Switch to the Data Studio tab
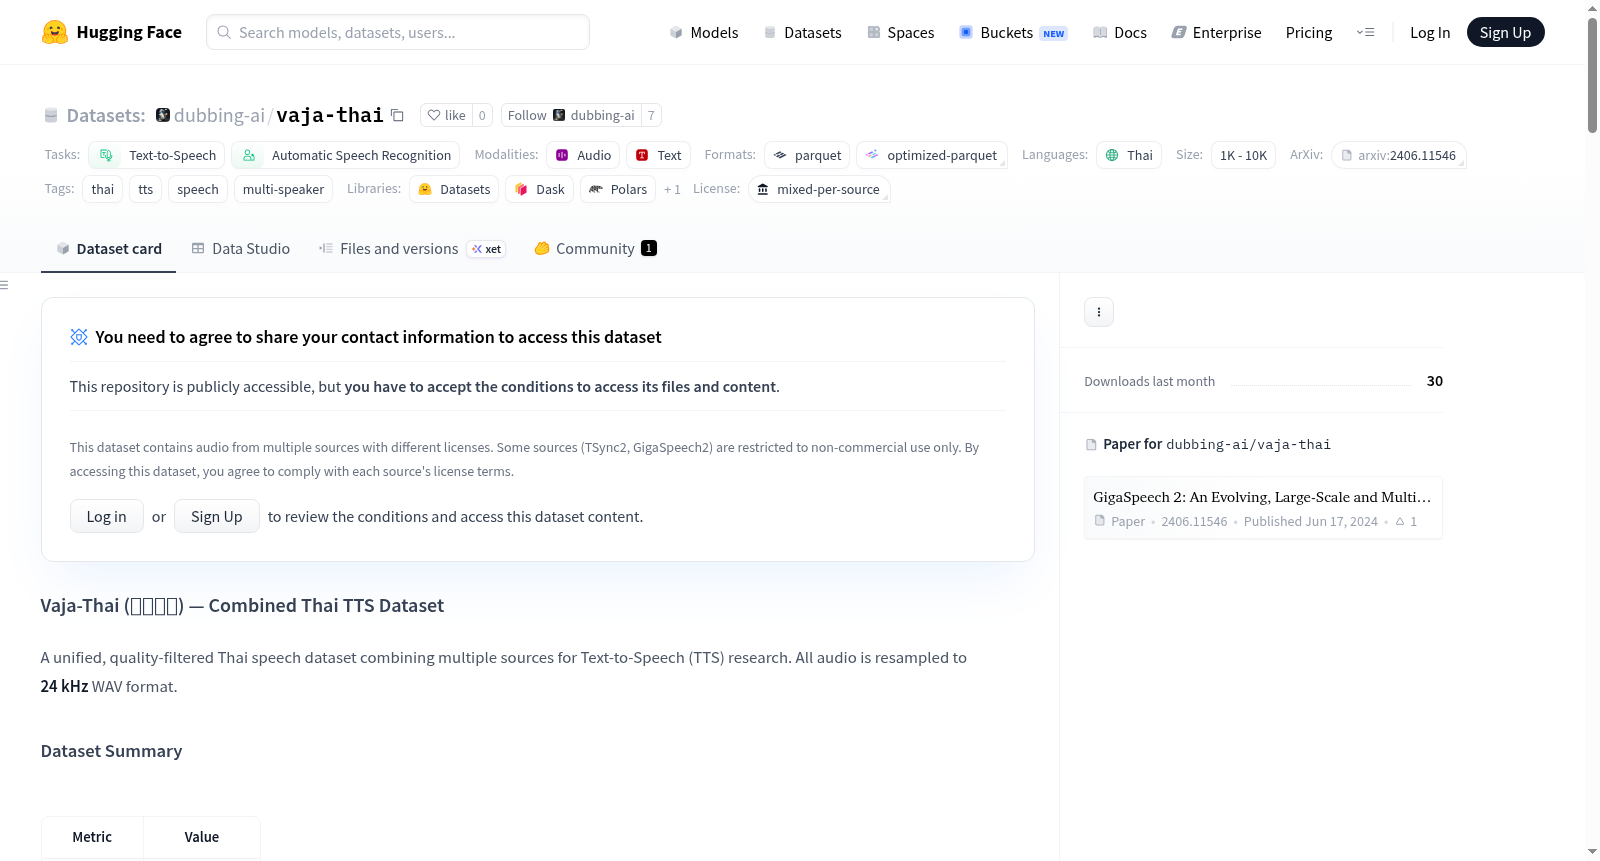The width and height of the screenshot is (1600, 861). point(240,249)
